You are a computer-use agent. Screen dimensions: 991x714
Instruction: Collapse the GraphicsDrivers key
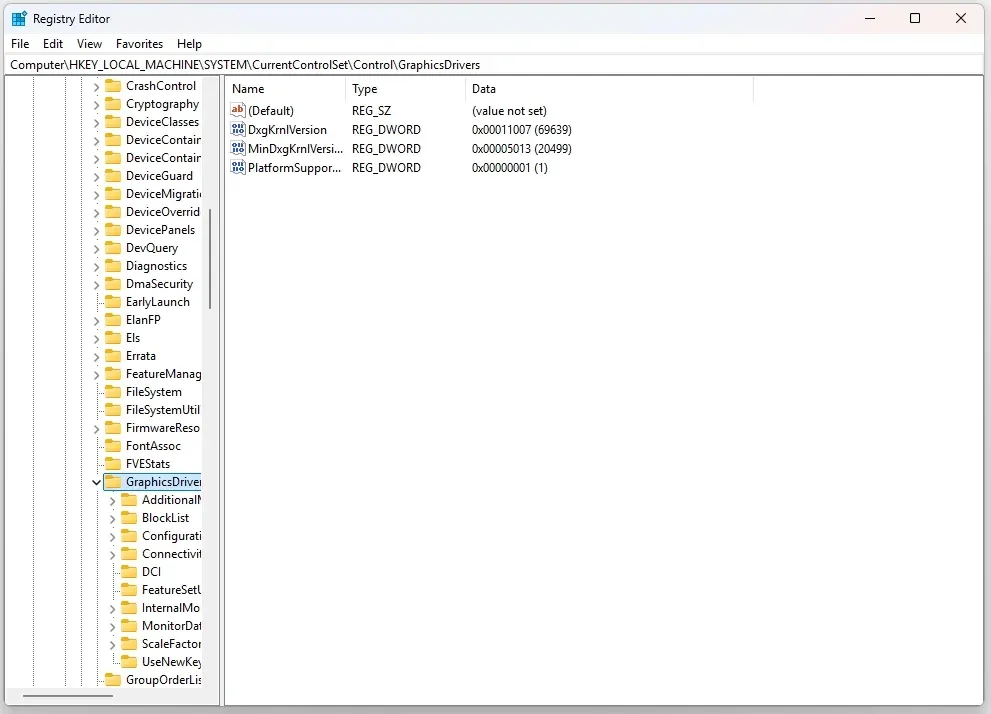[x=96, y=482]
